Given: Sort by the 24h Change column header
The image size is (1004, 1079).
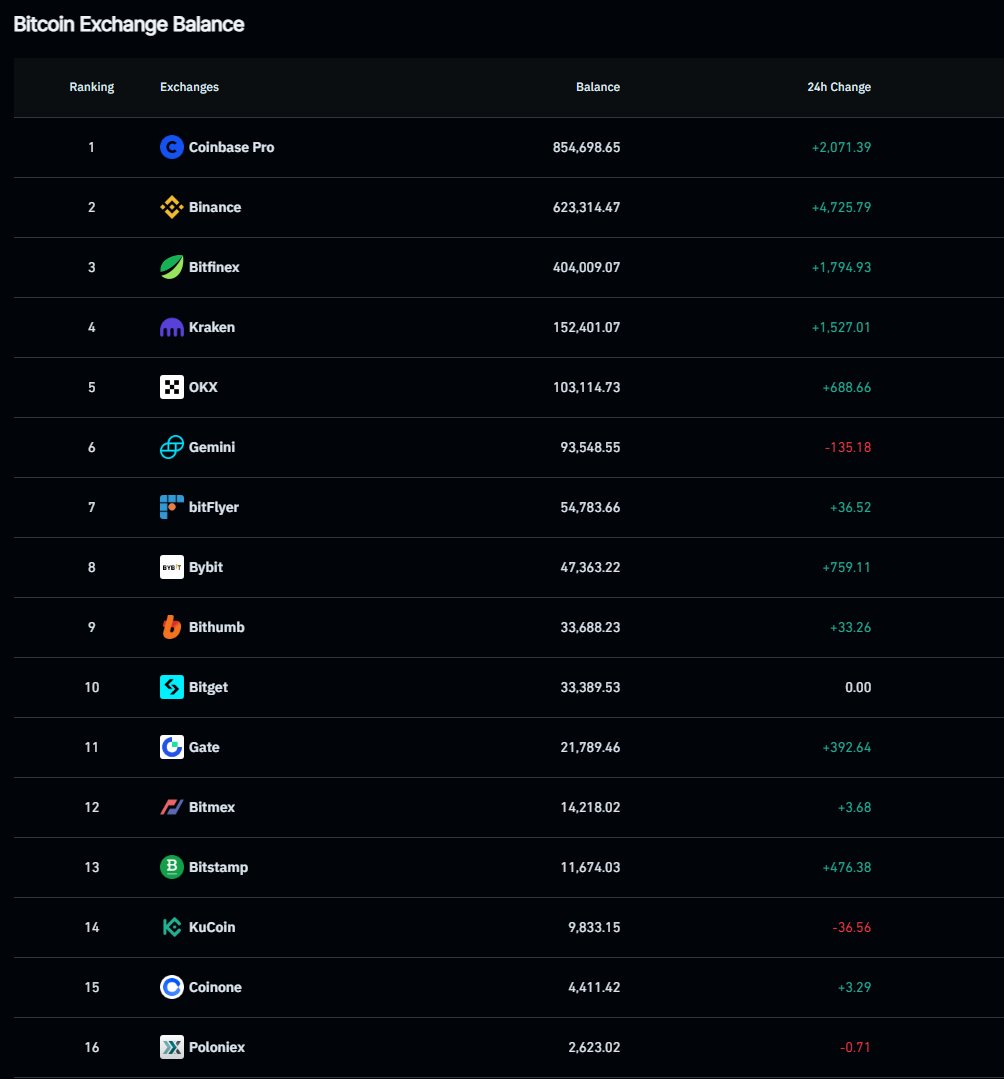Looking at the screenshot, I should pyautogui.click(x=839, y=87).
